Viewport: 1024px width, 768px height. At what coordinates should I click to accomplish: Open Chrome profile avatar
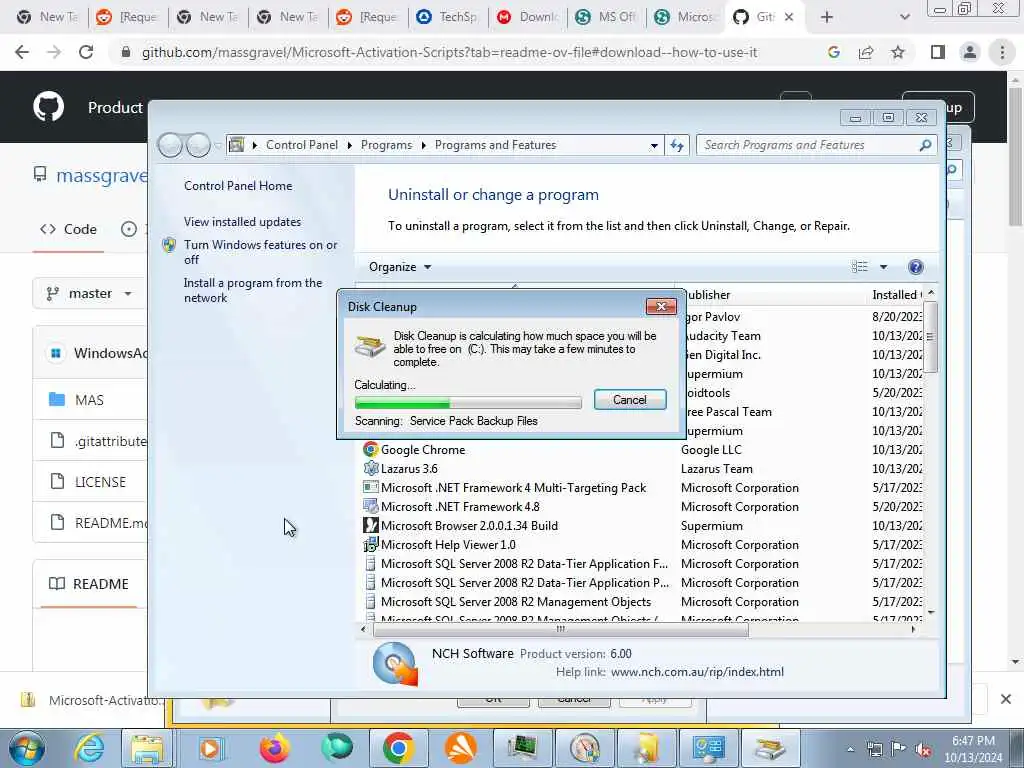[970, 52]
